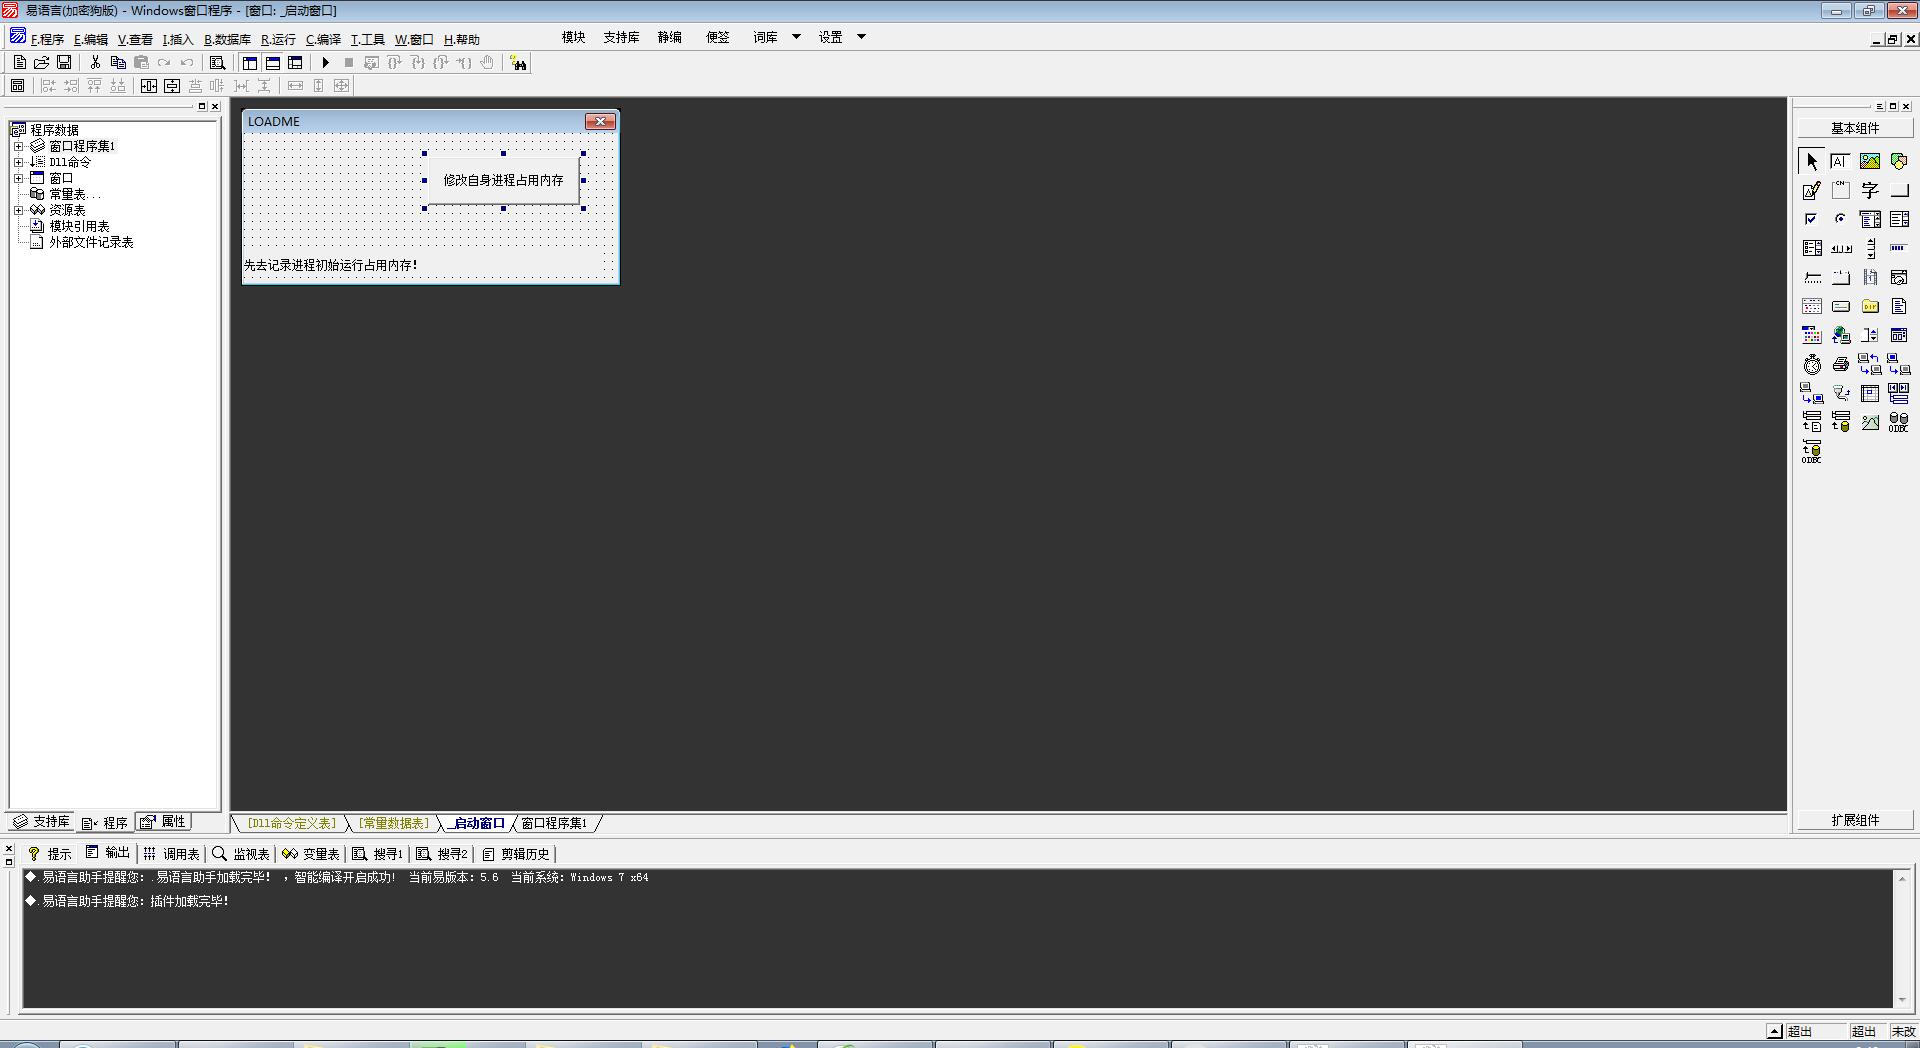Screen dimensions: 1920x1048
Task: Toggle the first panel layout view button
Action: (x=250, y=62)
